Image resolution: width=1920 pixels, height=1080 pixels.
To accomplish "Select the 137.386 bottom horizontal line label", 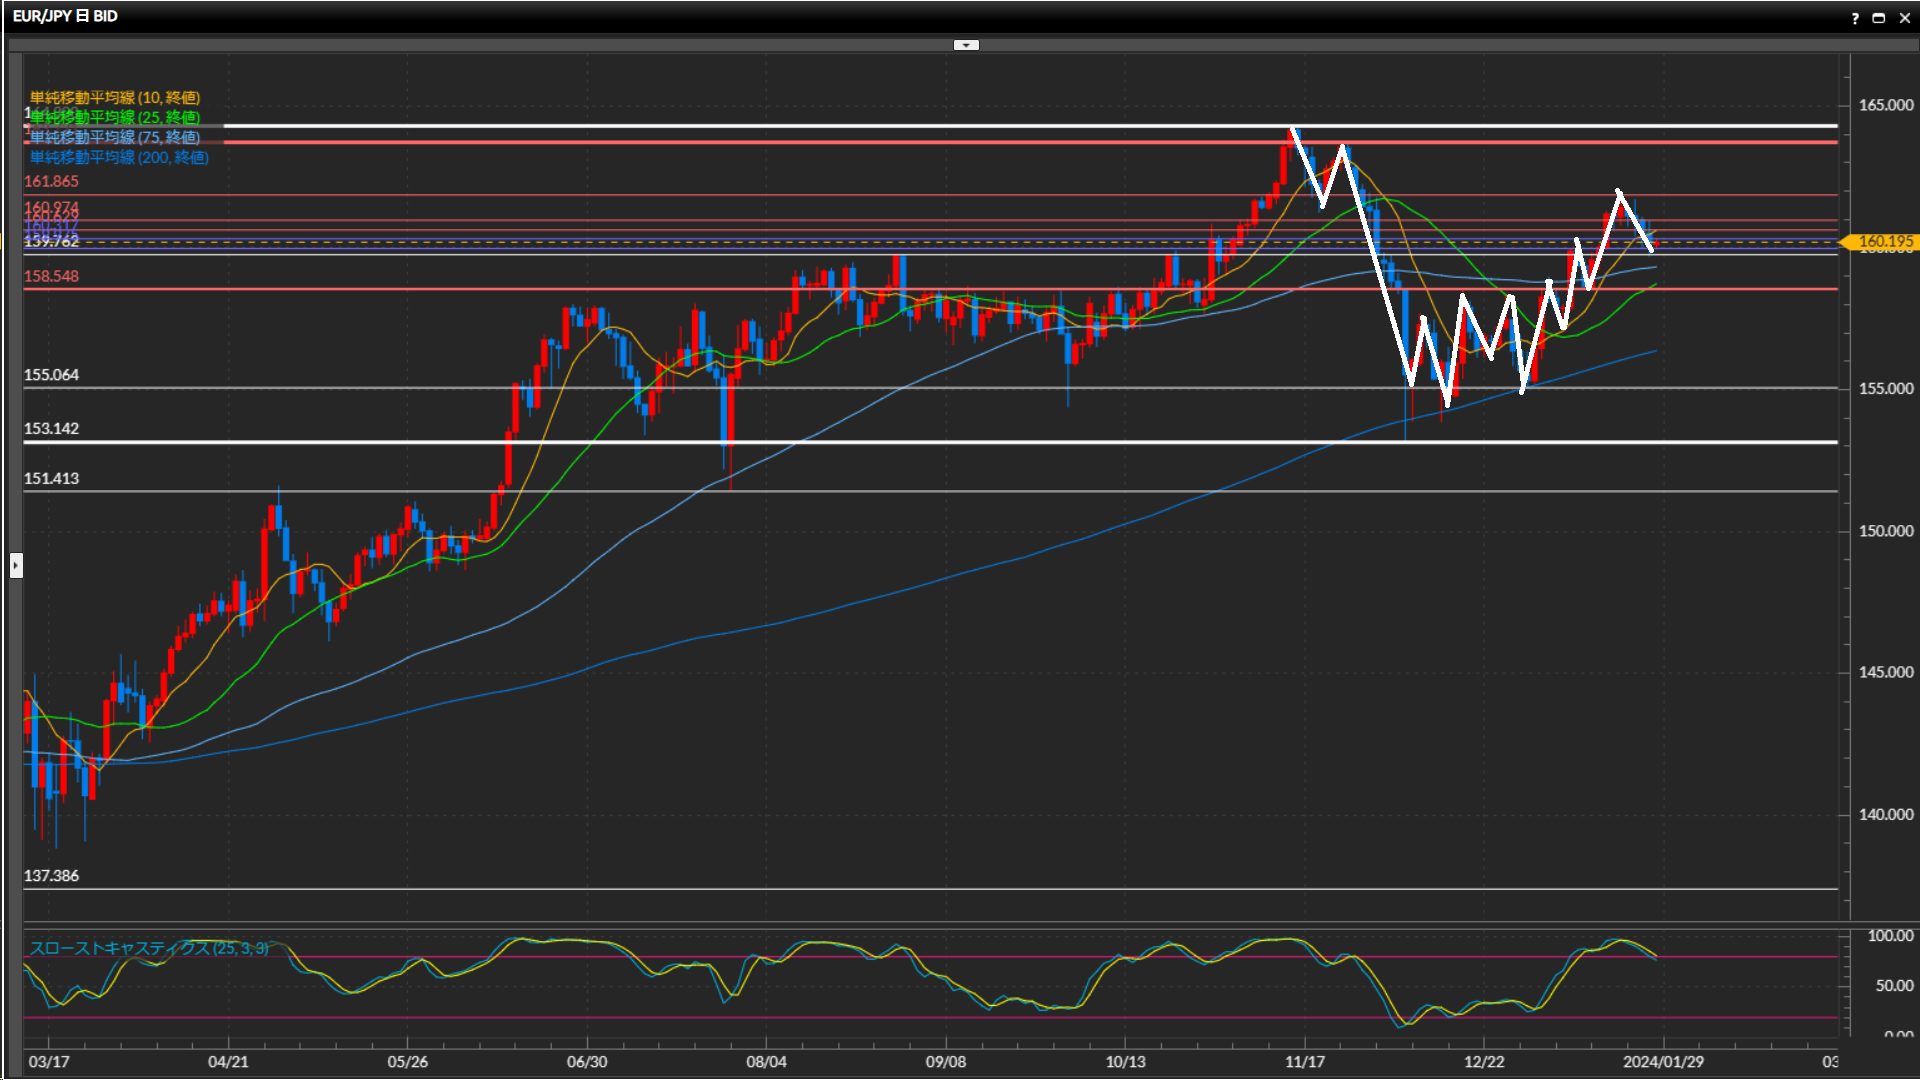I will 51,875.
